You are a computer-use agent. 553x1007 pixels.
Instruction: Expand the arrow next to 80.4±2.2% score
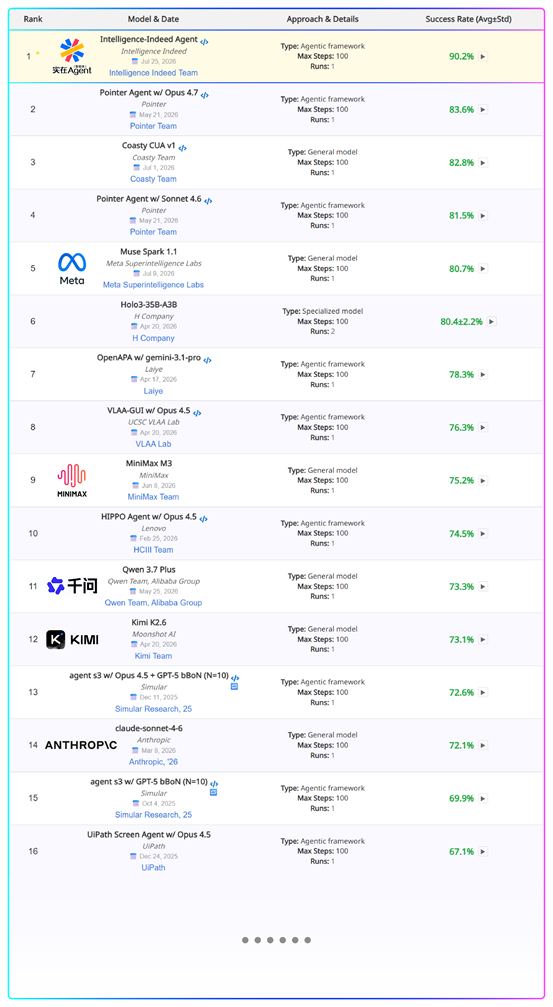coord(491,321)
